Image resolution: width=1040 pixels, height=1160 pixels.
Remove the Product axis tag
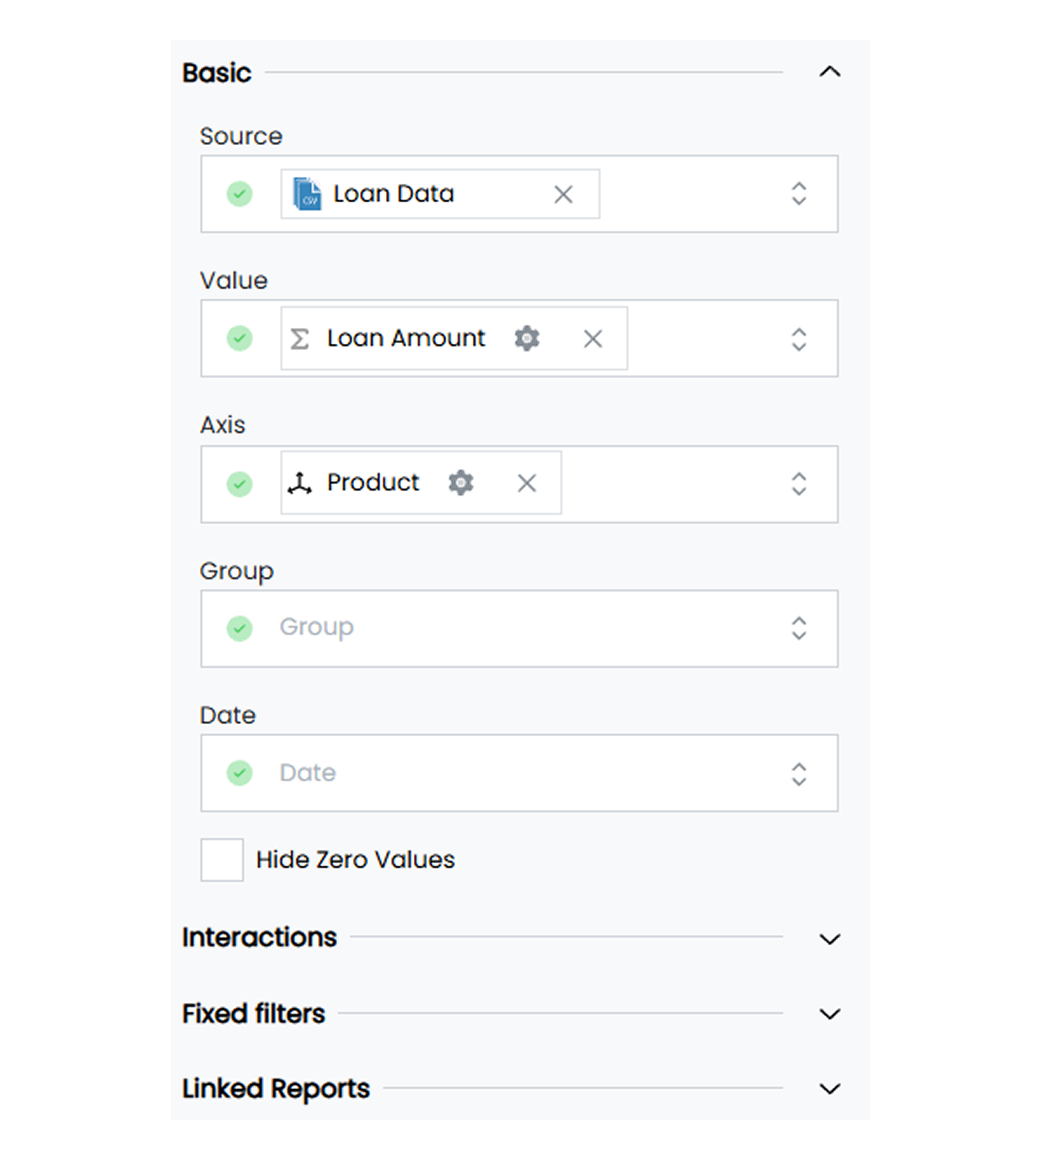tap(527, 483)
